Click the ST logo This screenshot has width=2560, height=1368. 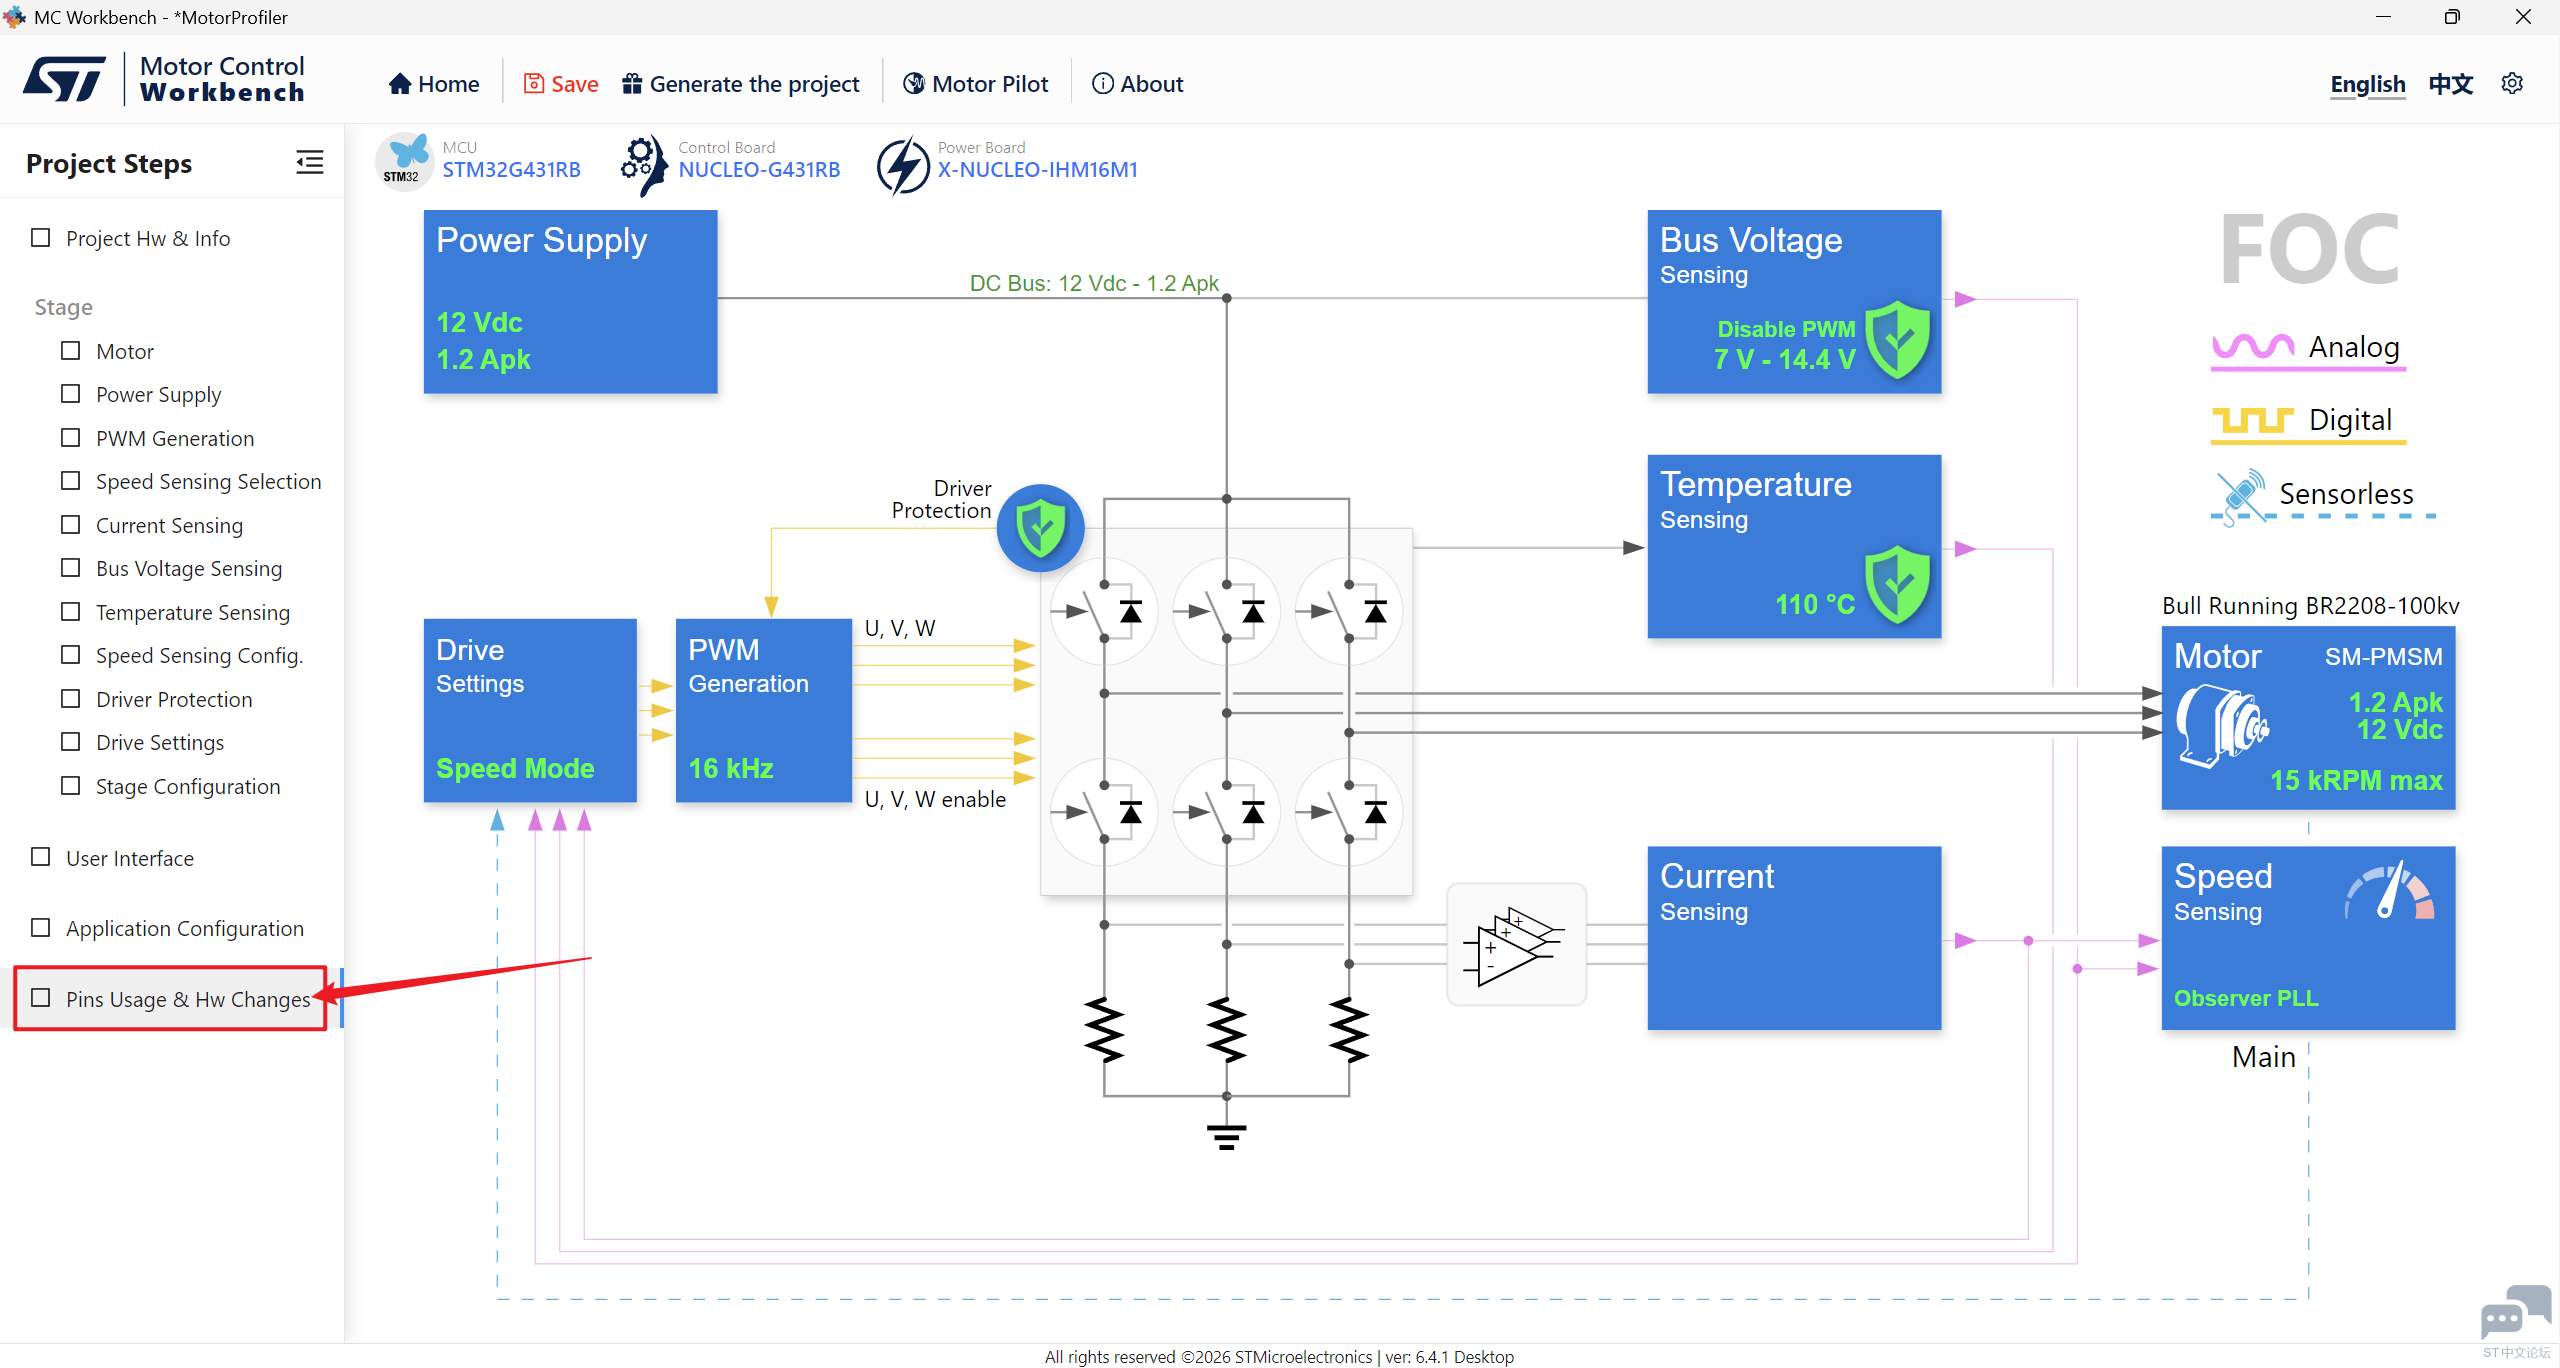[x=65, y=79]
